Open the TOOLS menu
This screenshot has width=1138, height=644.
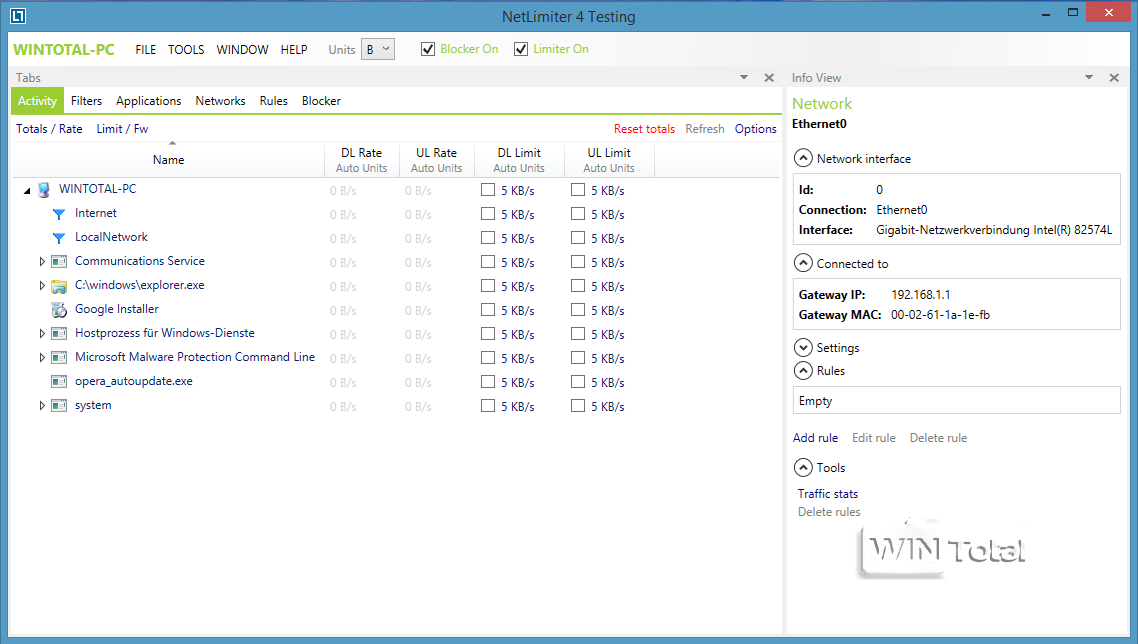pyautogui.click(x=186, y=49)
